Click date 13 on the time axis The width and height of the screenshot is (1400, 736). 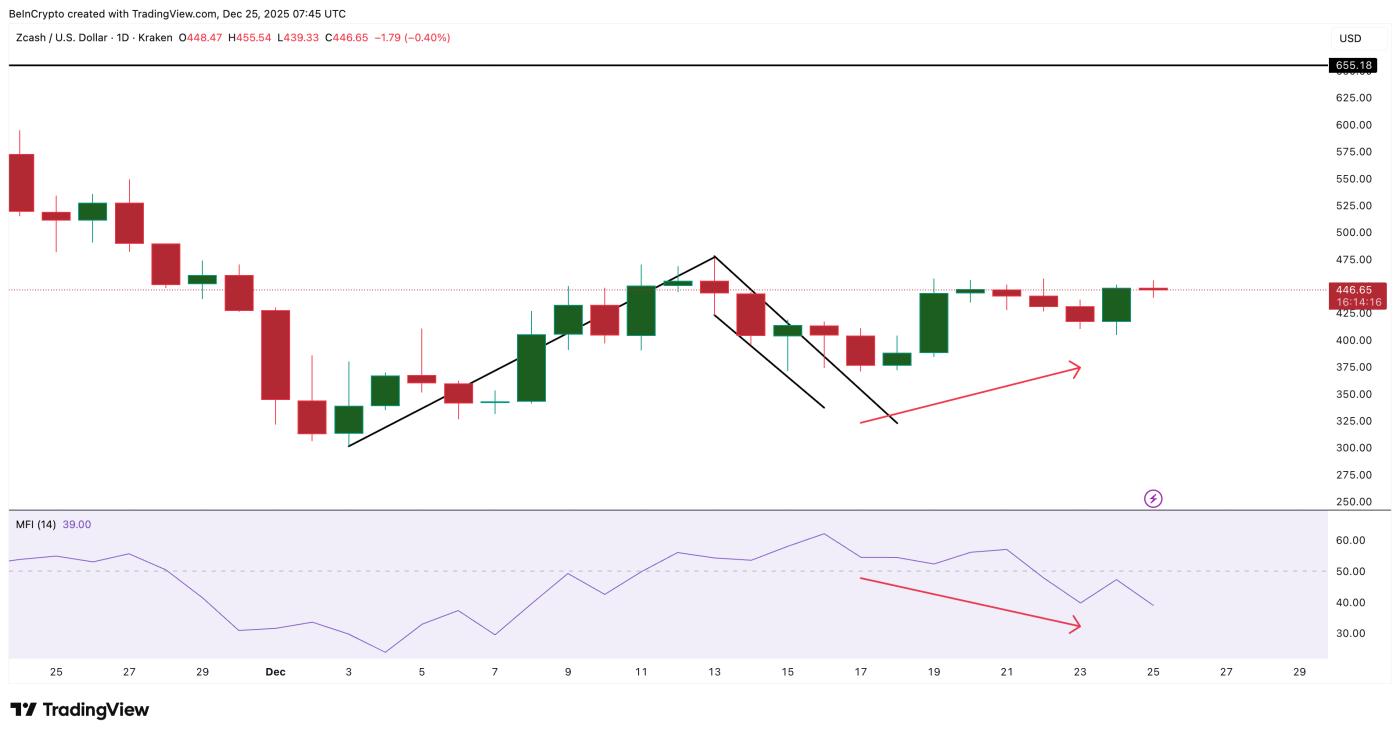pyautogui.click(x=714, y=672)
